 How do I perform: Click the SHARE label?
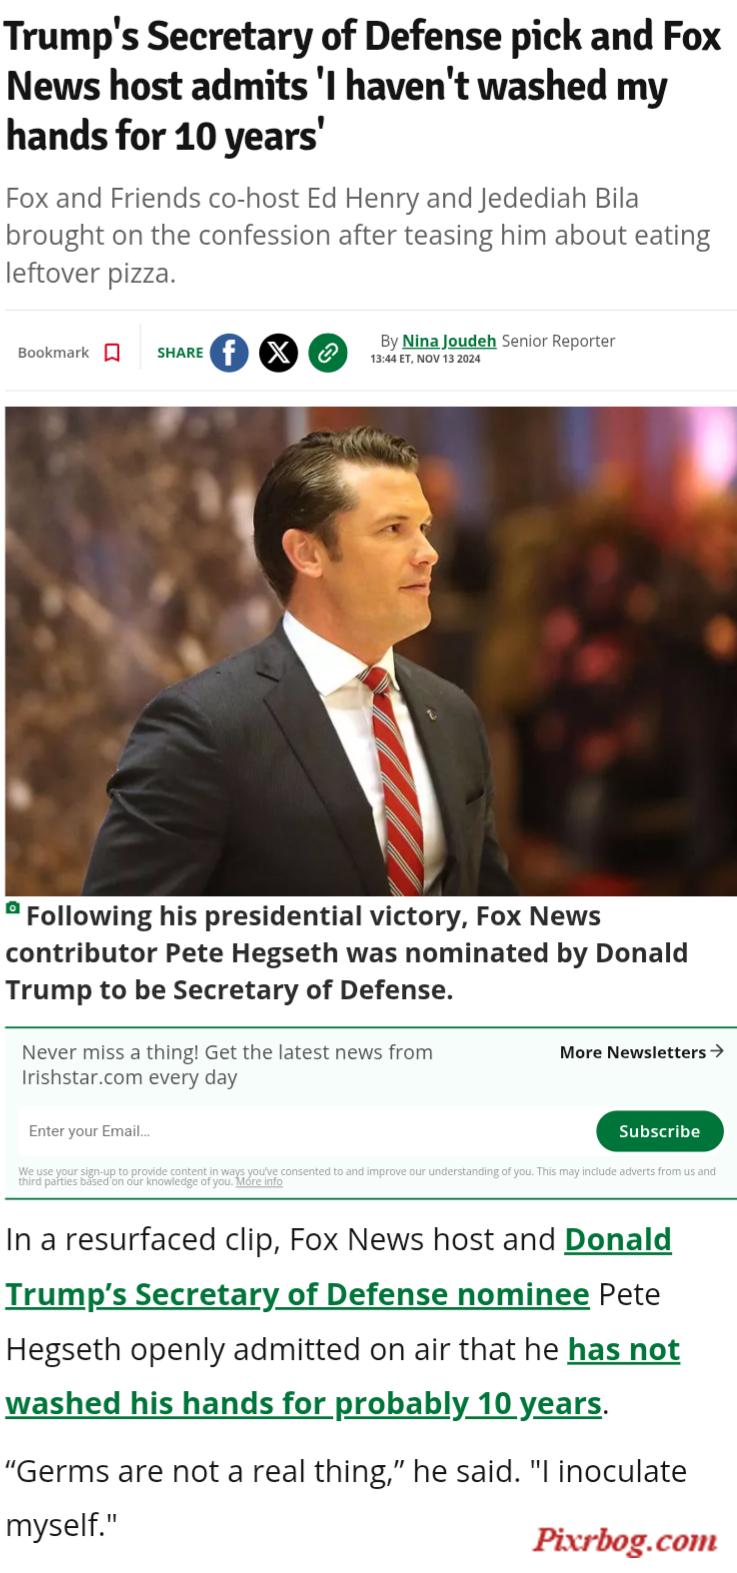(180, 353)
